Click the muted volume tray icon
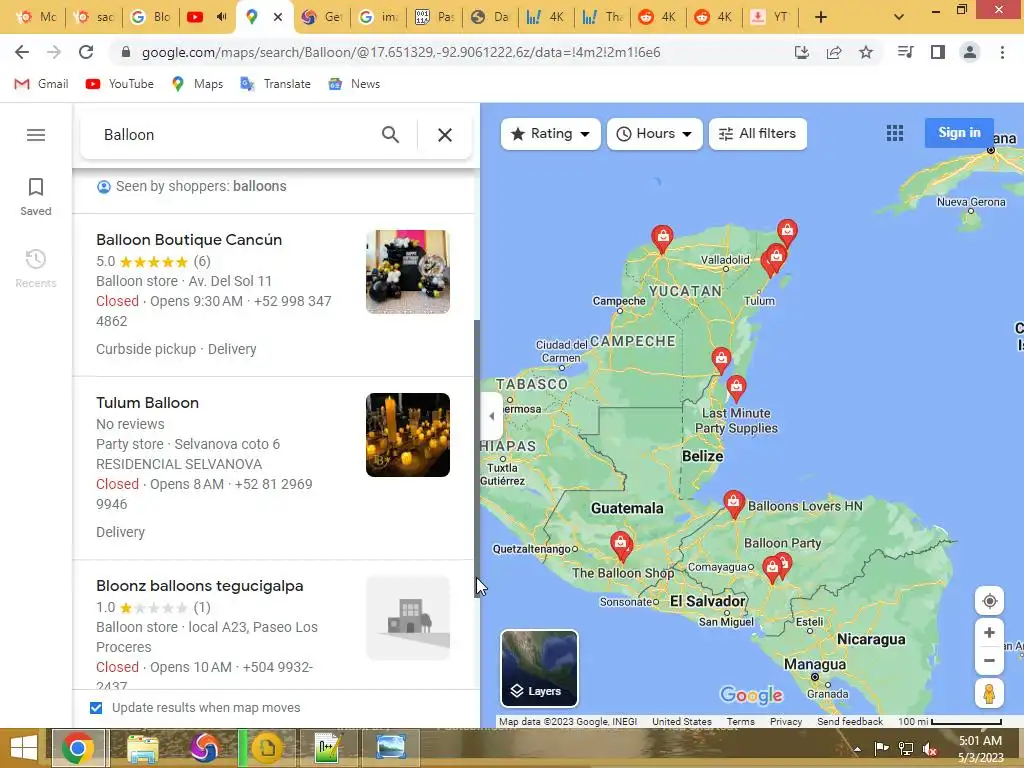 coord(930,749)
